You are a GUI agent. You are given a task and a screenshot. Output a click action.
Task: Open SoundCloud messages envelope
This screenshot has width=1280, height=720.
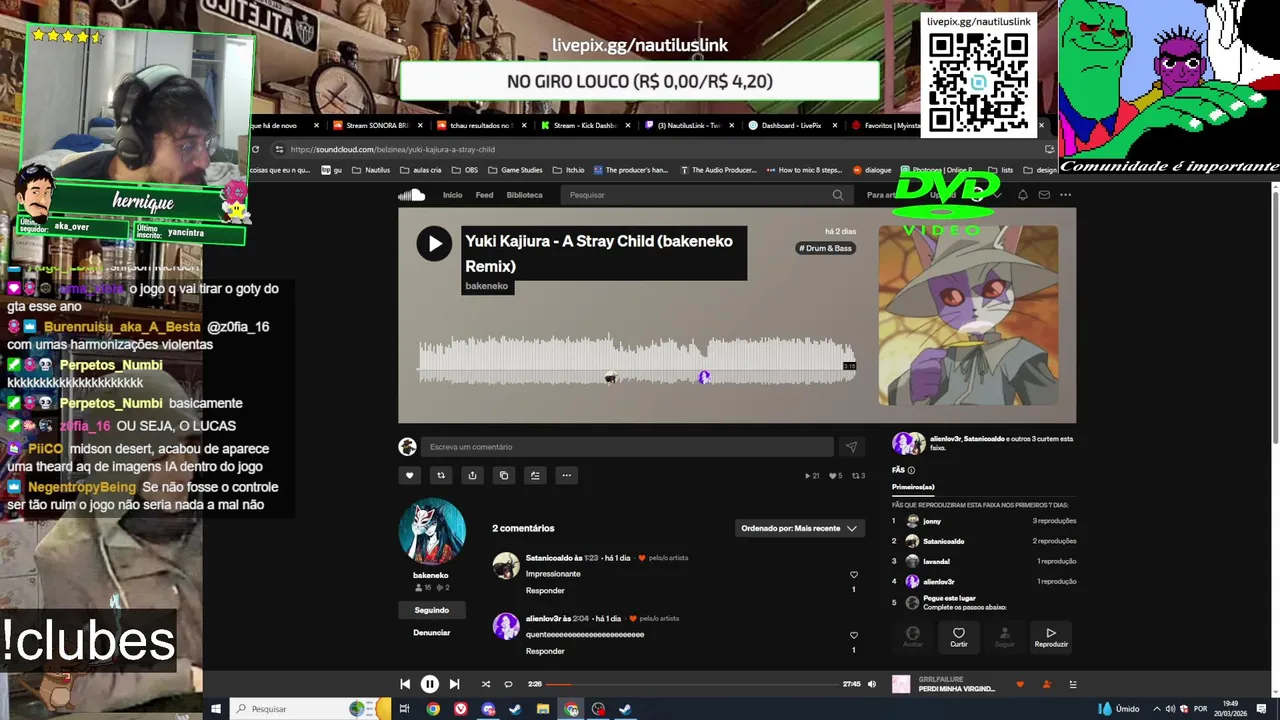(x=1044, y=195)
